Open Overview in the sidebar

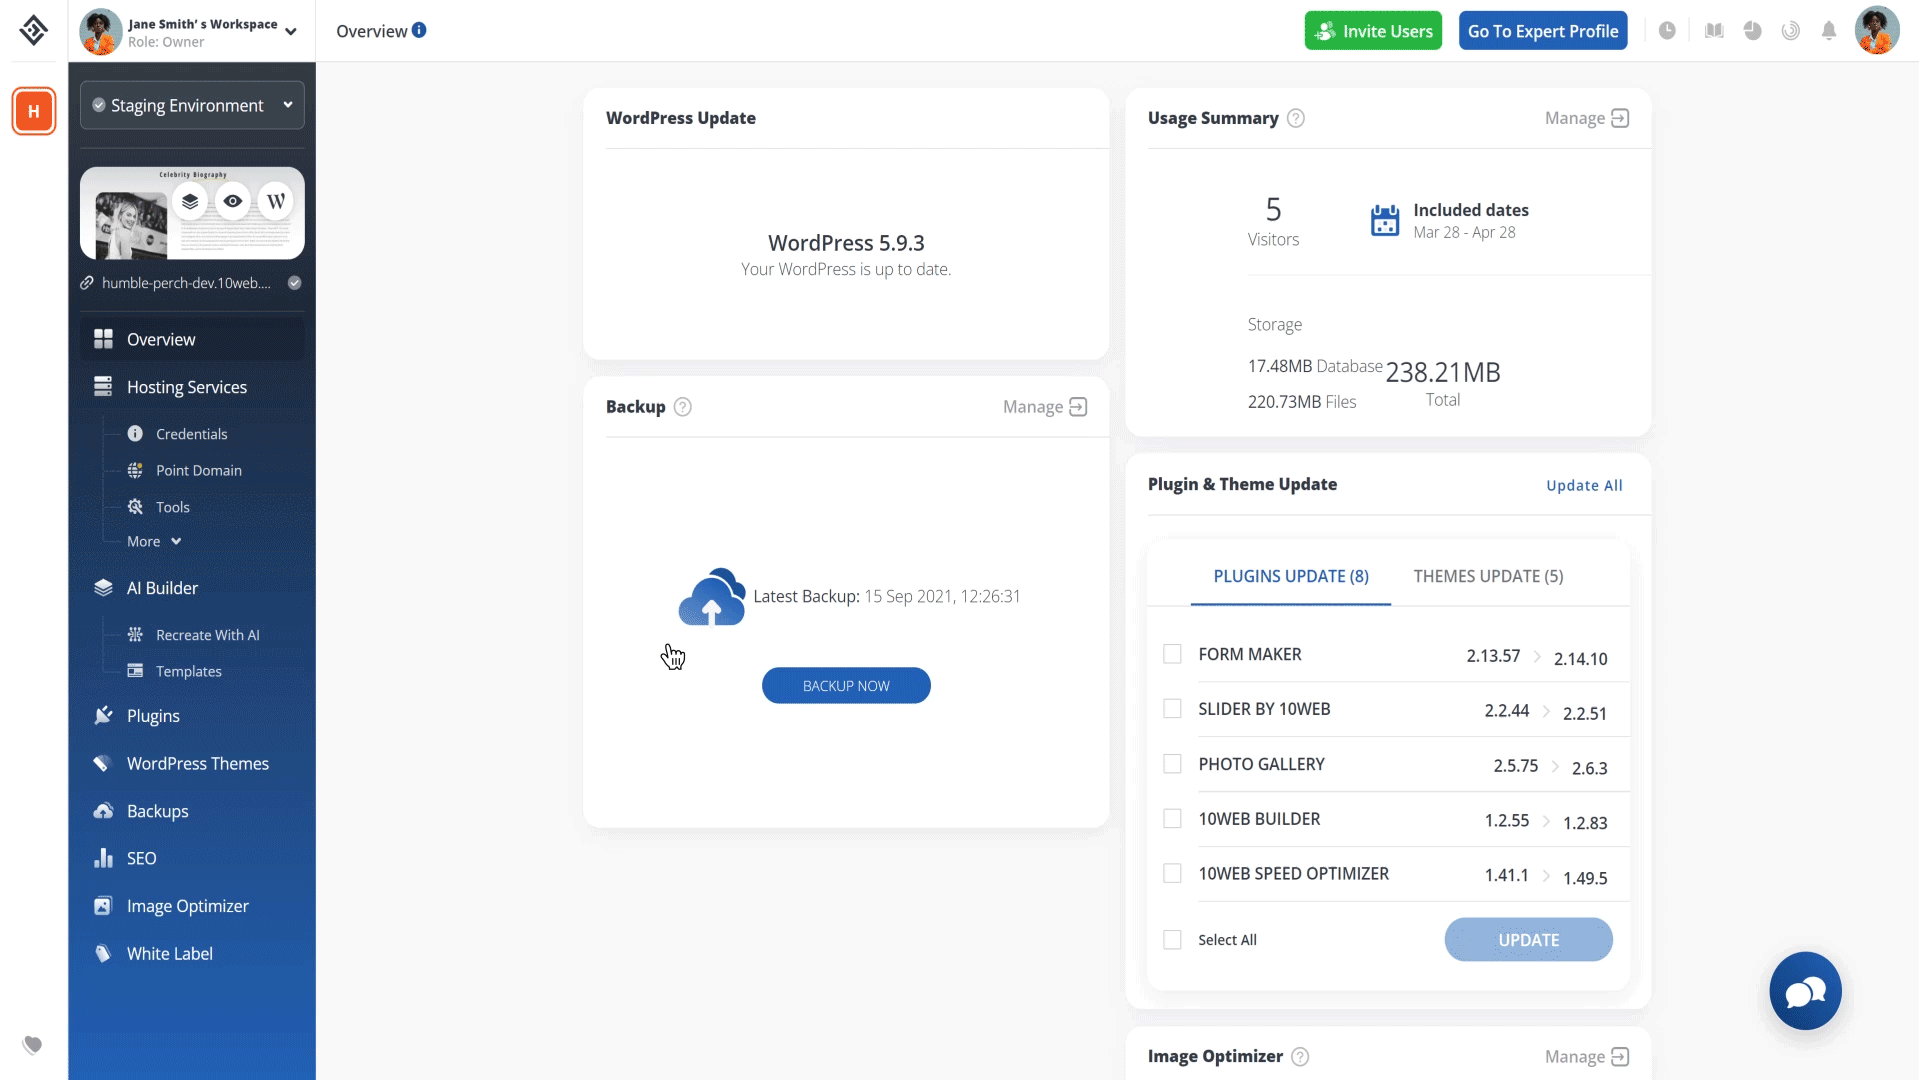click(192, 339)
